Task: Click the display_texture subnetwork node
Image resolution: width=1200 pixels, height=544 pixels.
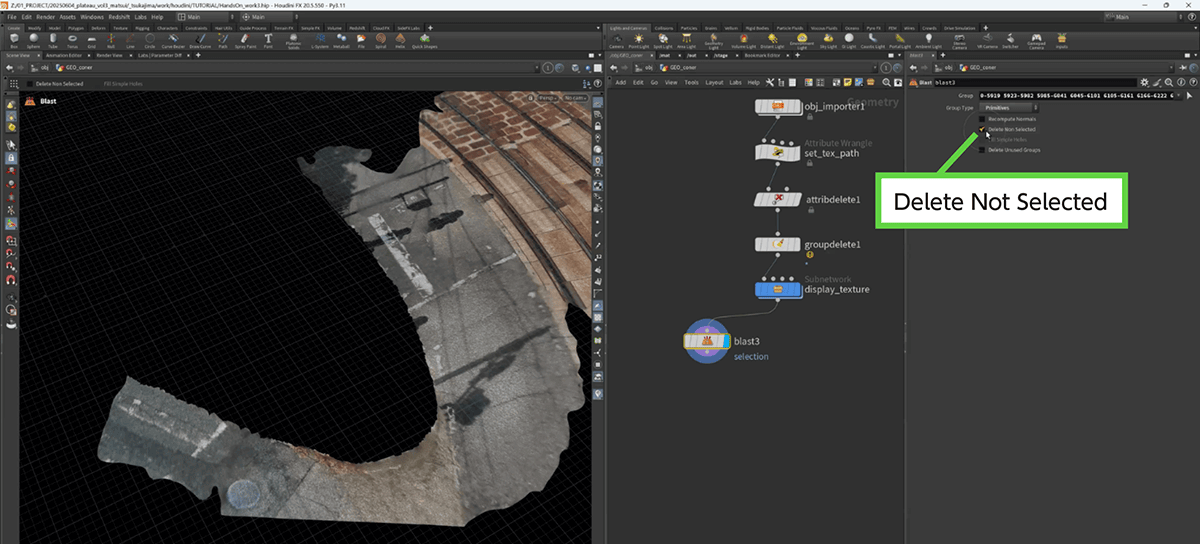Action: 777,290
